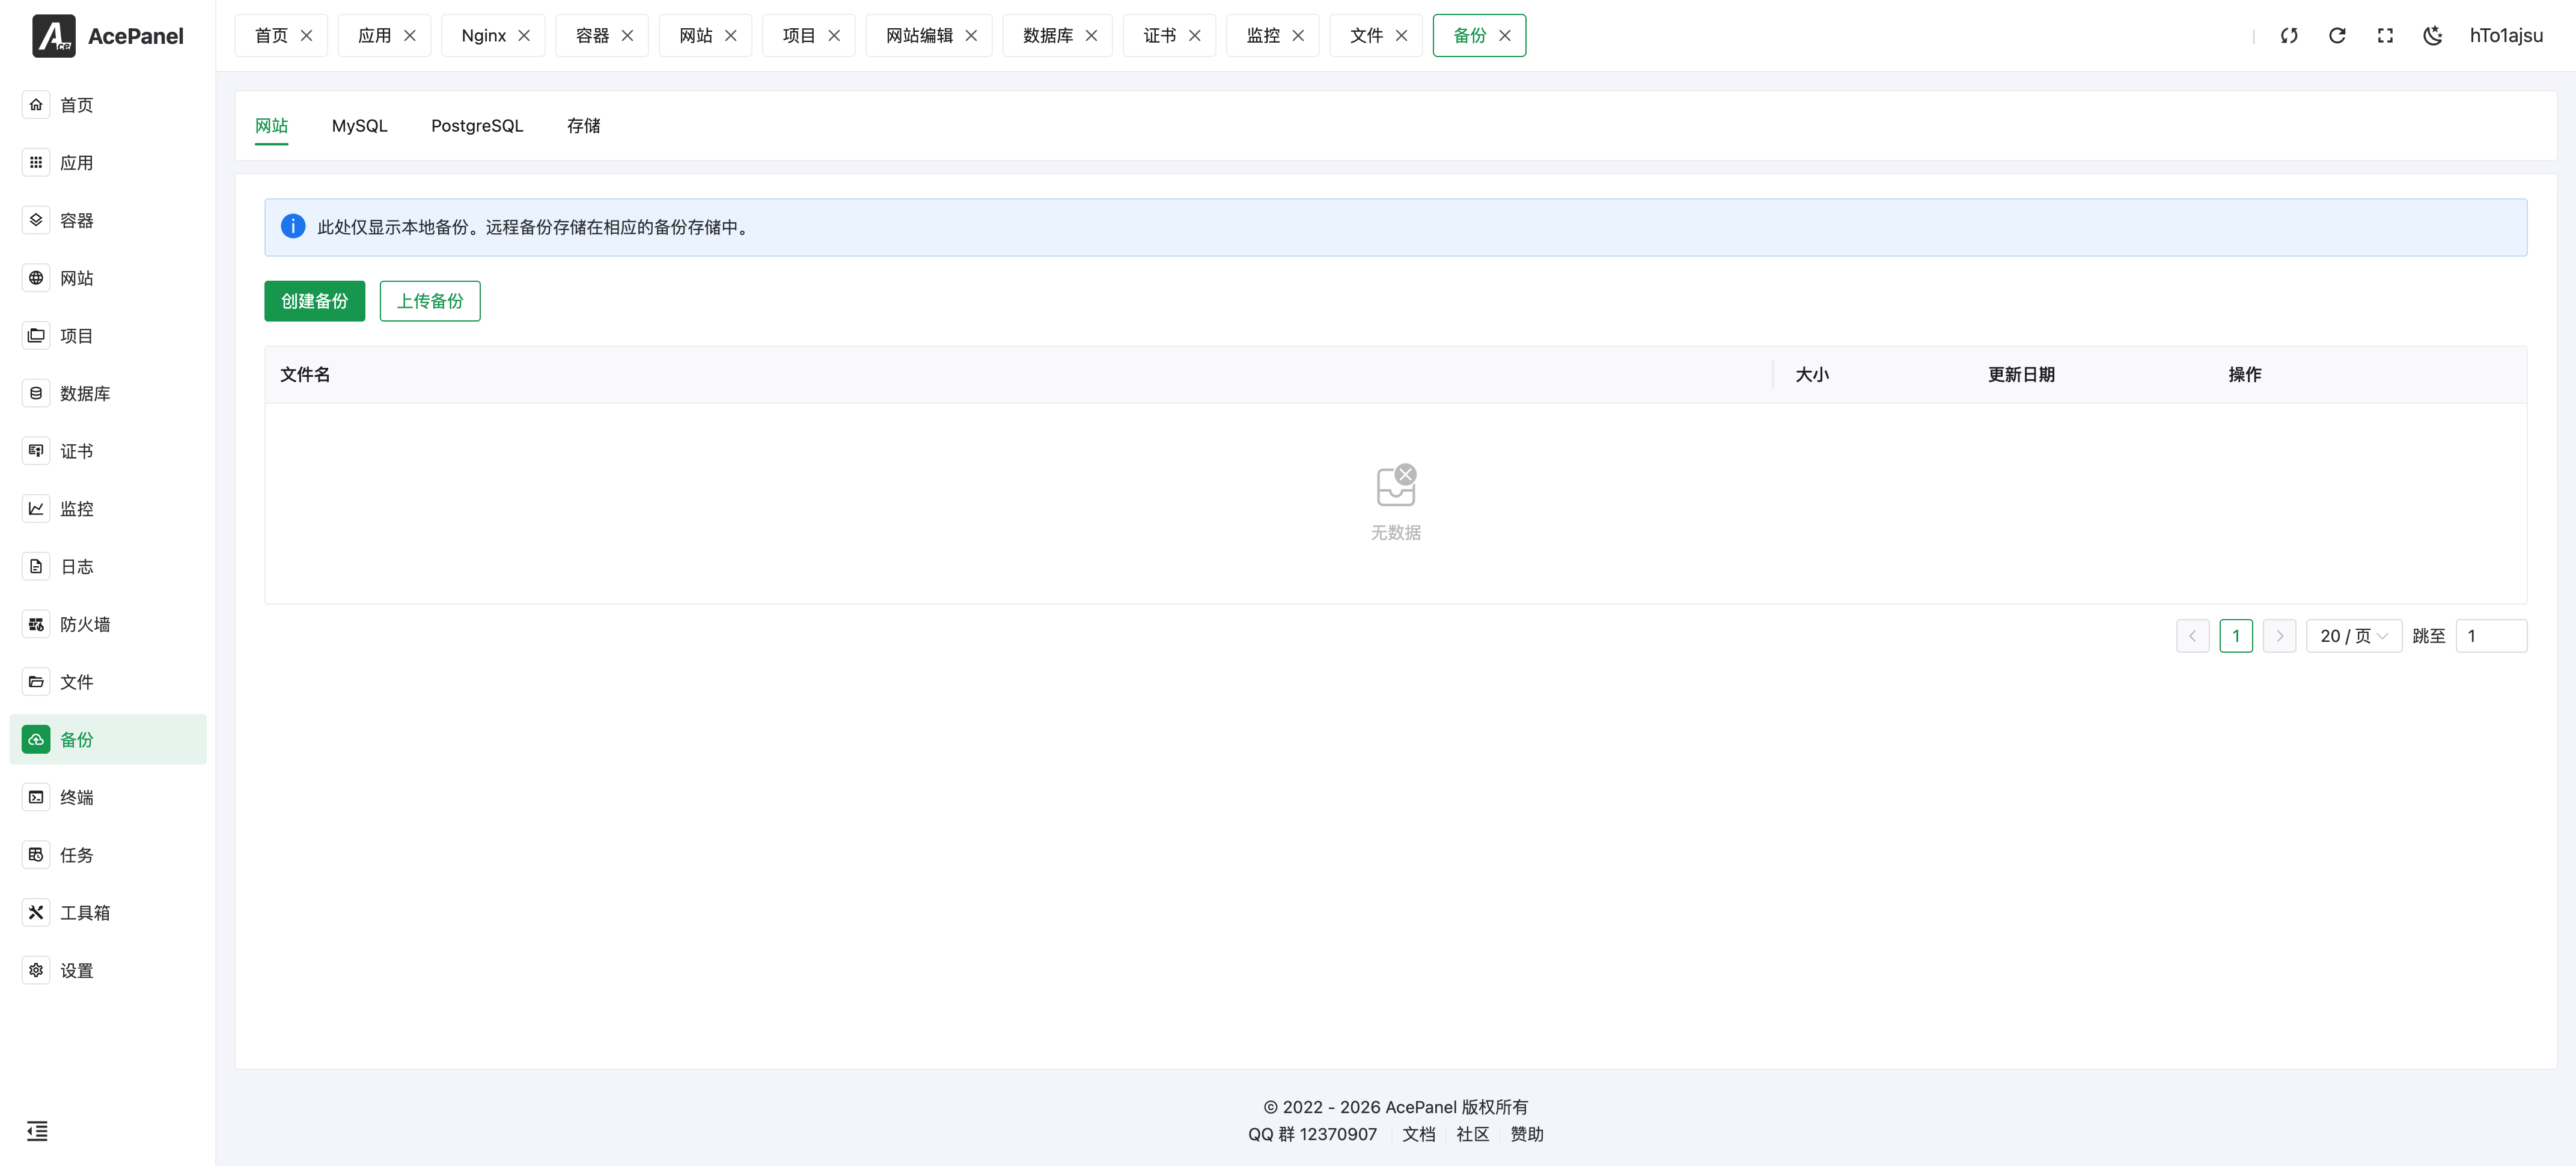The width and height of the screenshot is (2576, 1166).
Task: Switch to the PostgreSQL tab
Action: [x=476, y=126]
